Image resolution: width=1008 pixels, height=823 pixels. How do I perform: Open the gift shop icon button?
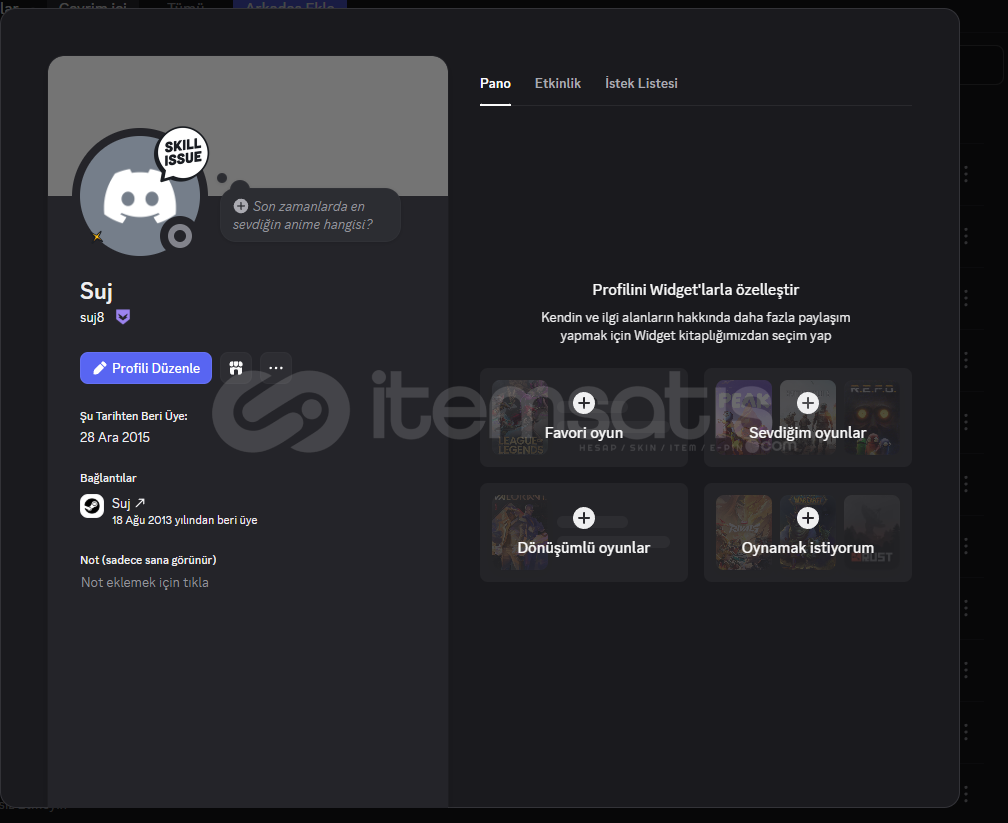236,368
